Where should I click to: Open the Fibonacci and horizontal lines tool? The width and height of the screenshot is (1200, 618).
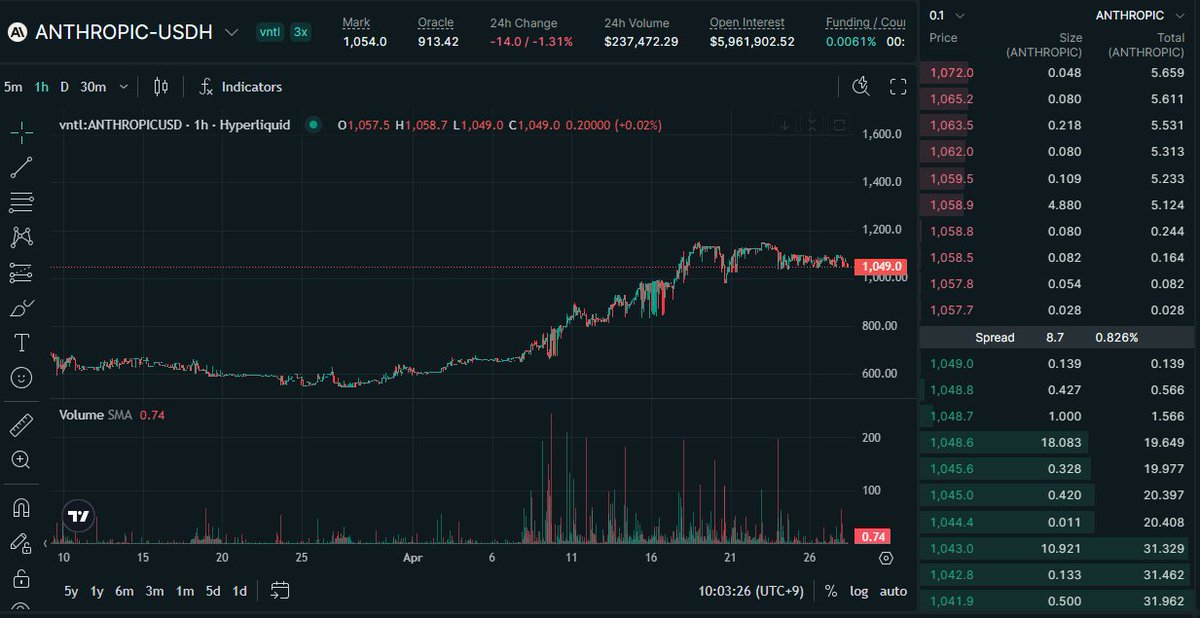click(x=21, y=202)
